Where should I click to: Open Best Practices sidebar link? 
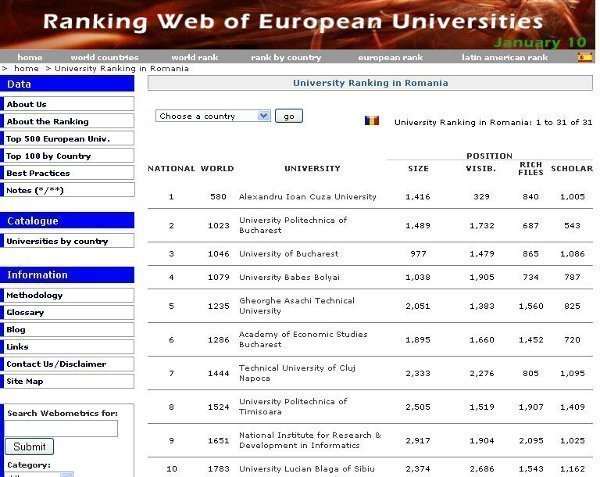69,173
